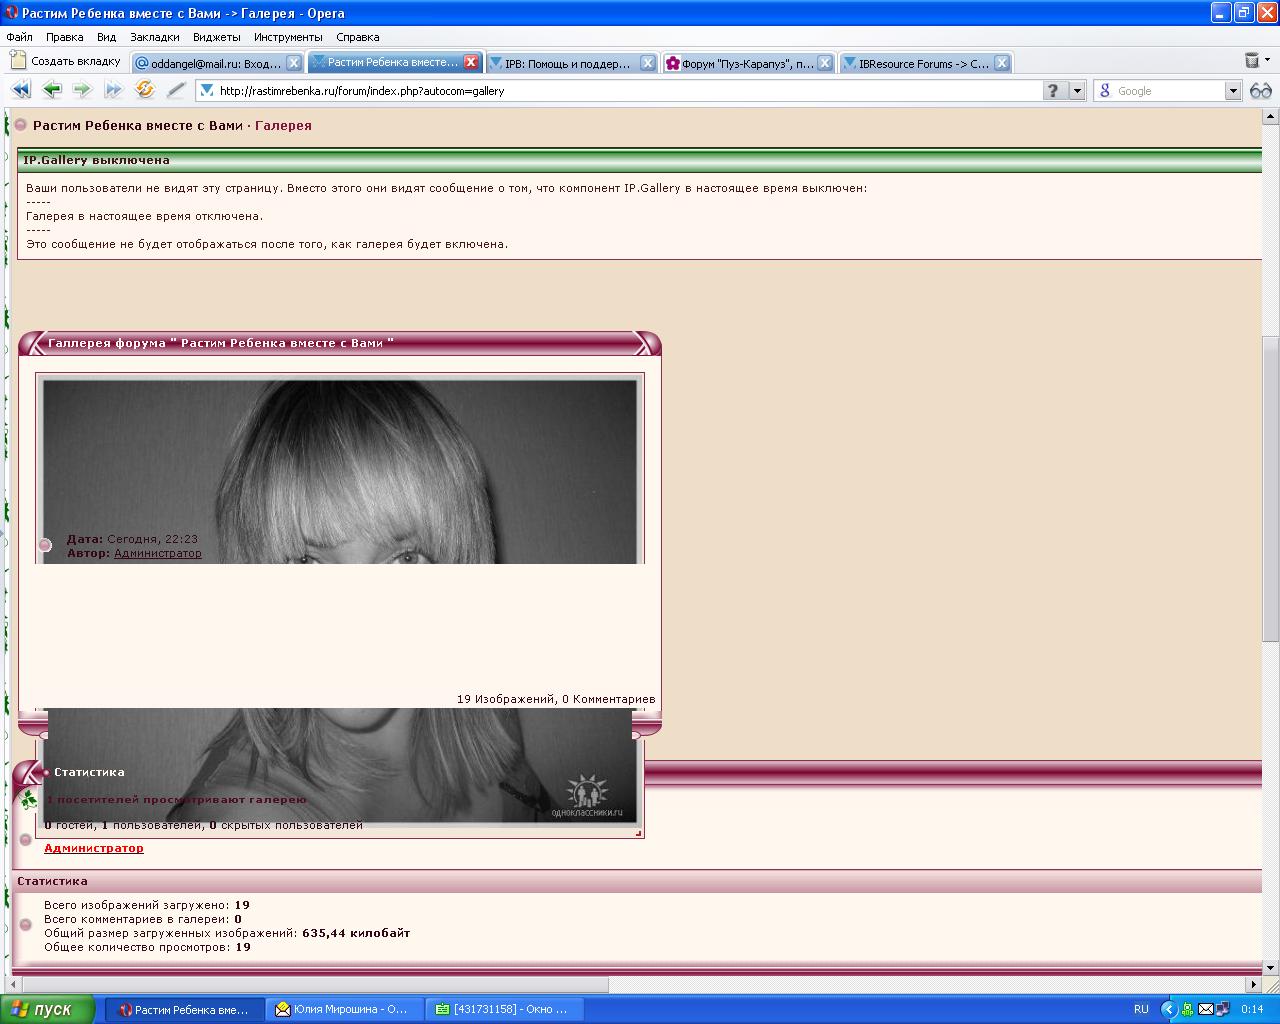Click the Create new tab page icon
The width and height of the screenshot is (1280, 1024).
[17, 61]
